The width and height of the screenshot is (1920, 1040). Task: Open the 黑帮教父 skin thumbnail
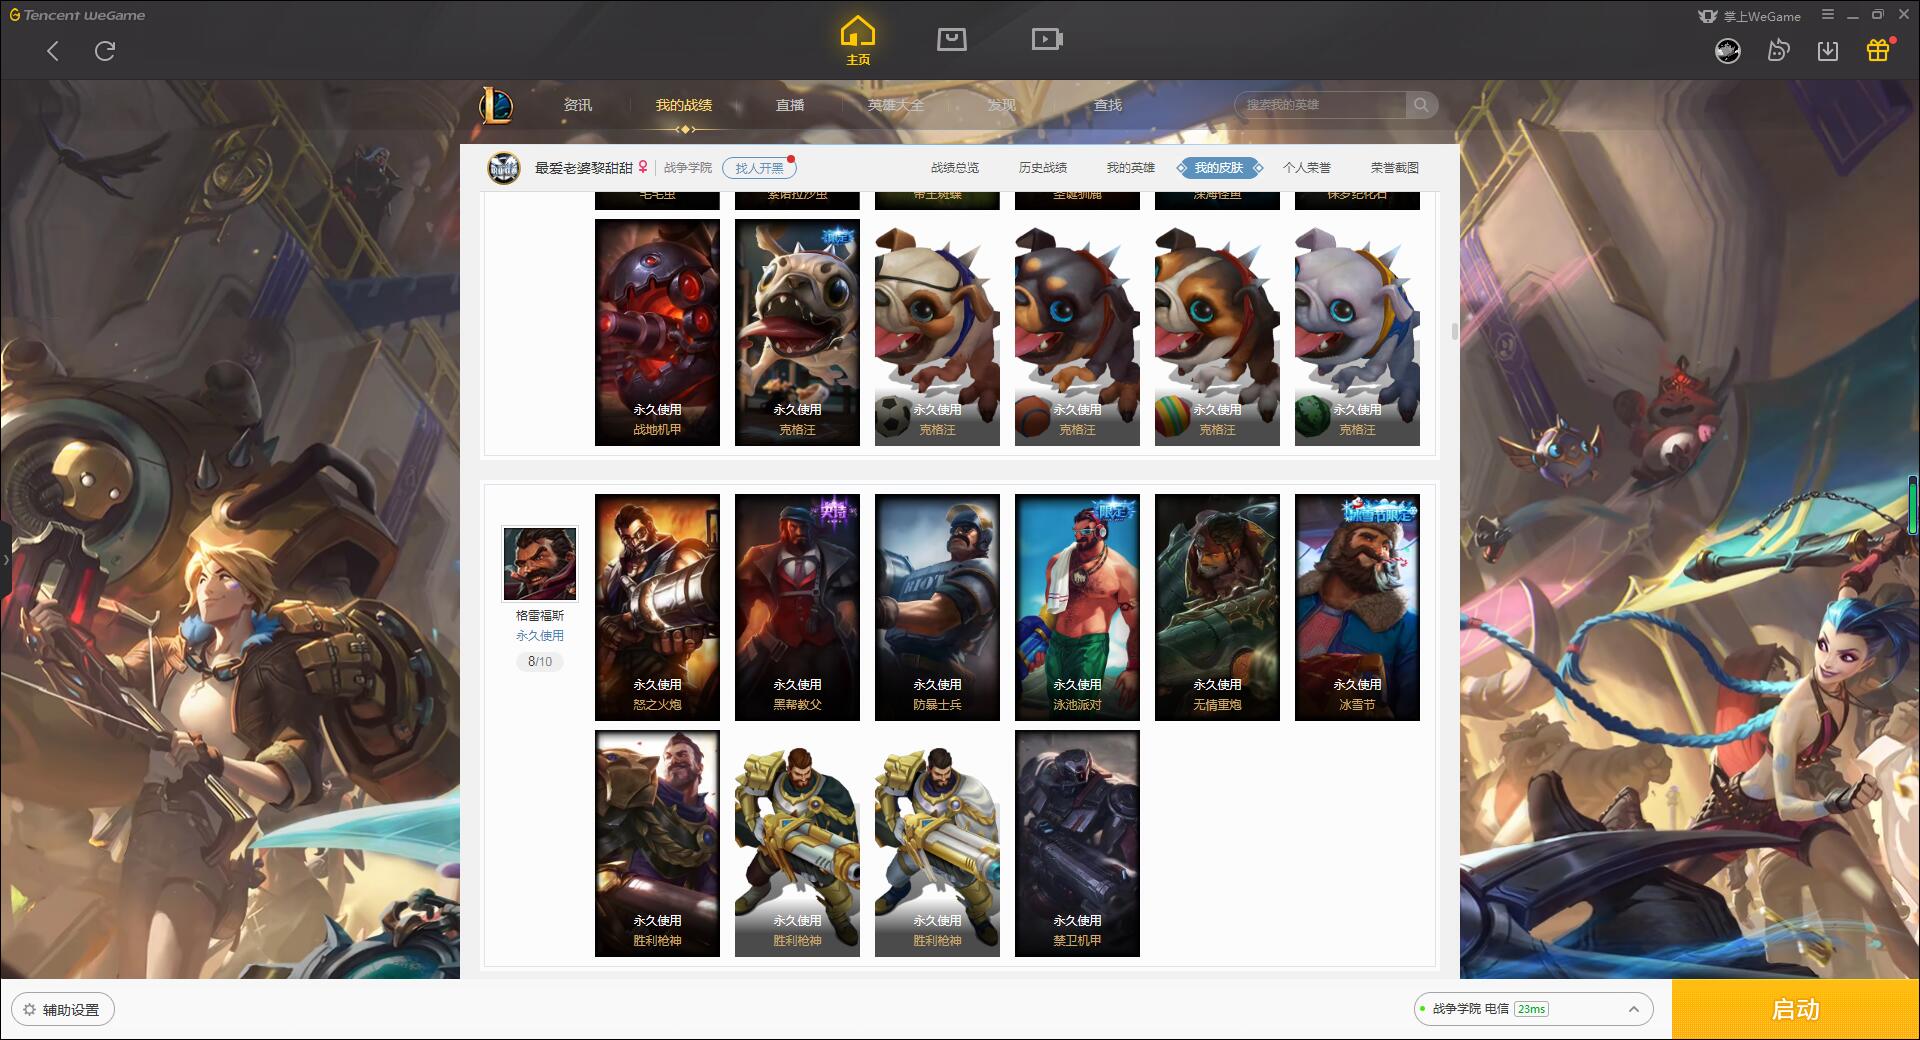797,608
